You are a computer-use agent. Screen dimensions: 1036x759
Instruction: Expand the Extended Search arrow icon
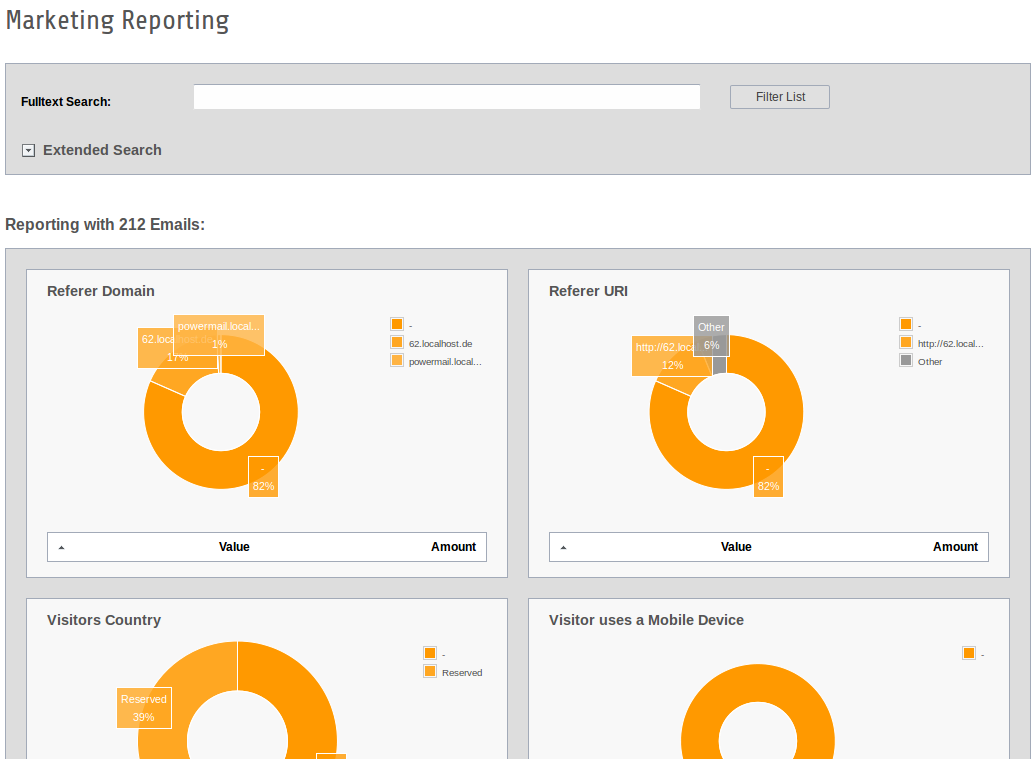coord(28,150)
